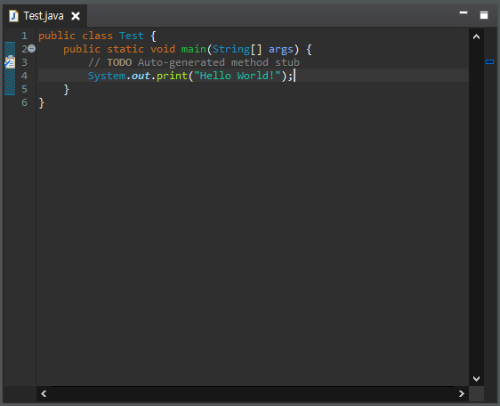Click the closing brace on line 6
Viewport: 500px width, 406px height.
41,103
